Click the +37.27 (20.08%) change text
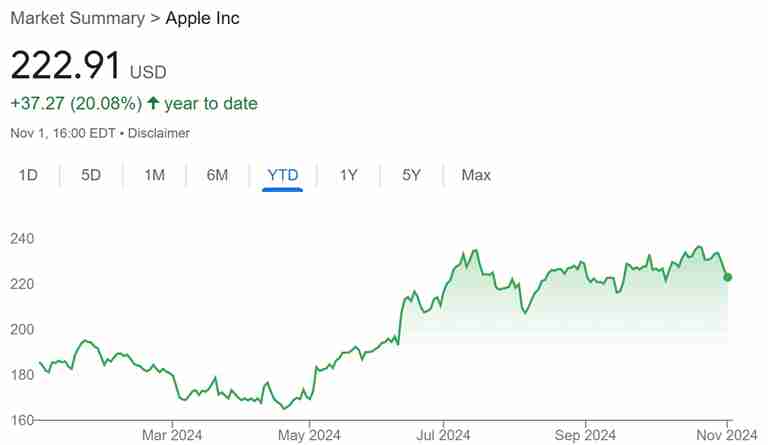Screen dimensions: 768x445 coord(75,104)
